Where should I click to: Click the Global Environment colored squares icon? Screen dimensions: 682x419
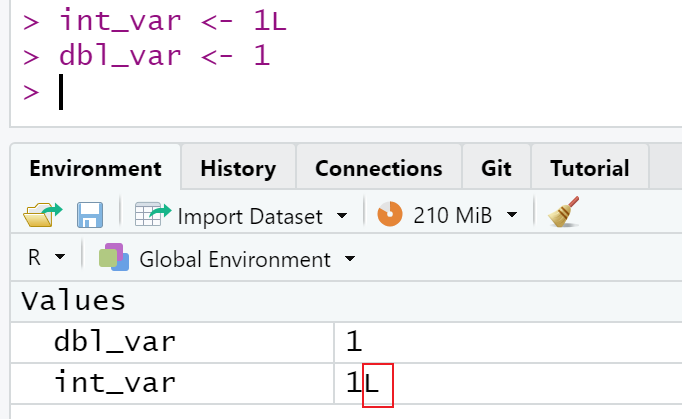pyautogui.click(x=114, y=257)
